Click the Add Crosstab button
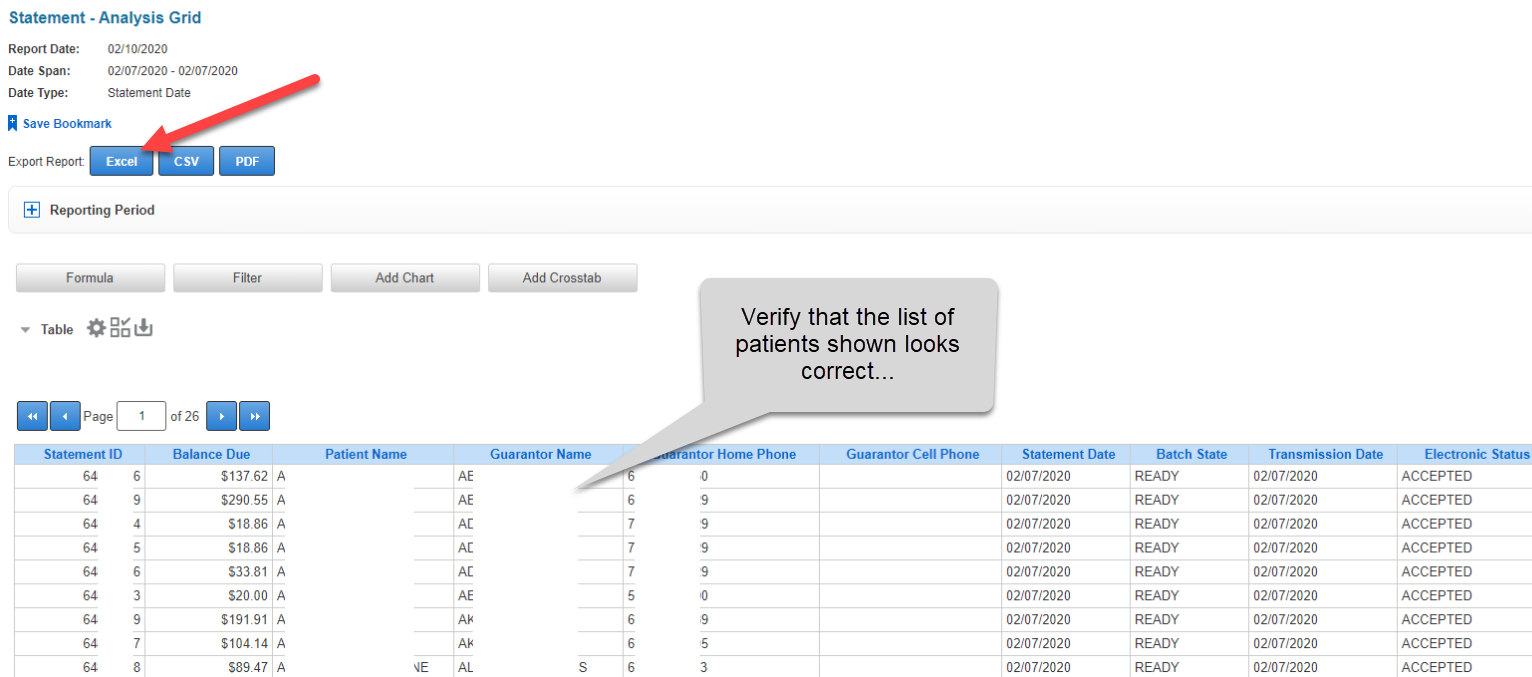The height and width of the screenshot is (677, 1532). (x=562, y=278)
